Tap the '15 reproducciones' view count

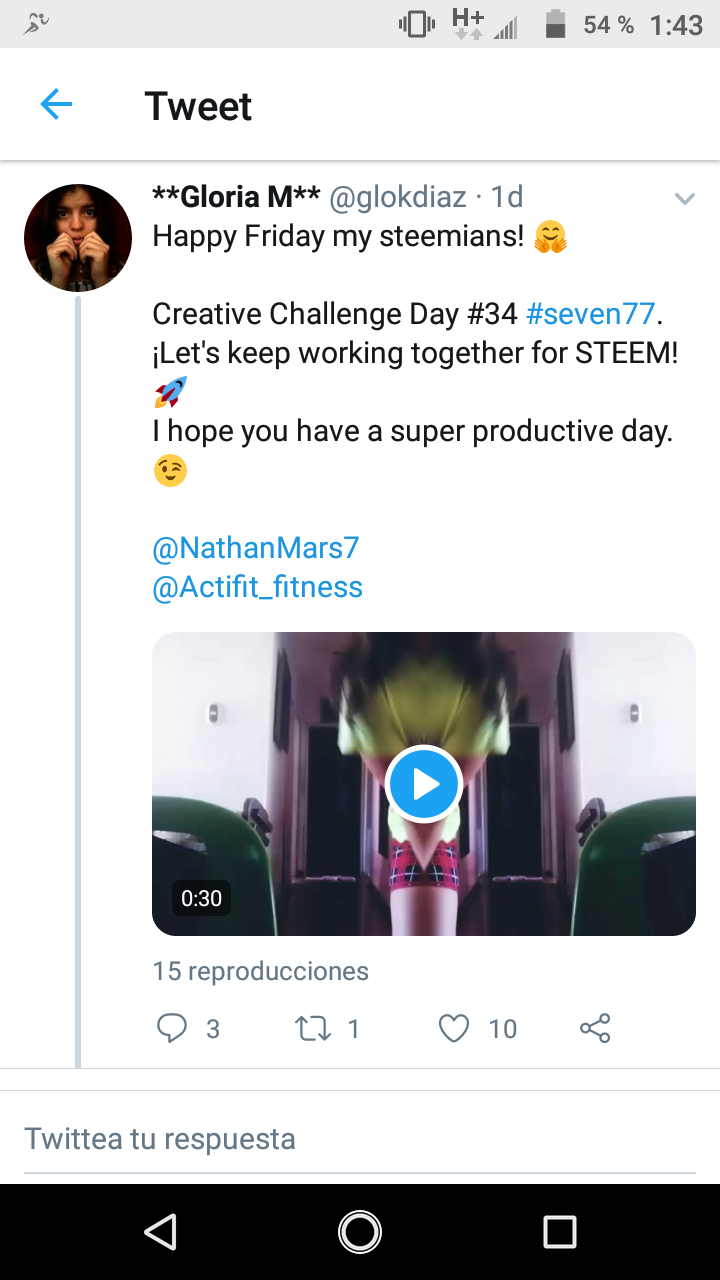(x=260, y=971)
